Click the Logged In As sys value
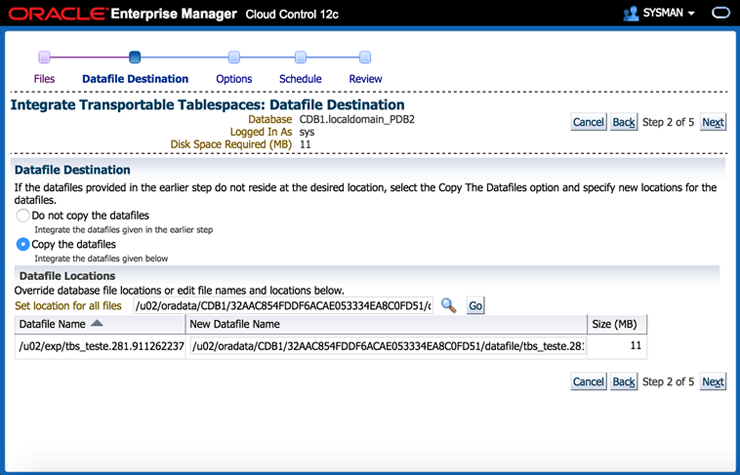 [307, 132]
